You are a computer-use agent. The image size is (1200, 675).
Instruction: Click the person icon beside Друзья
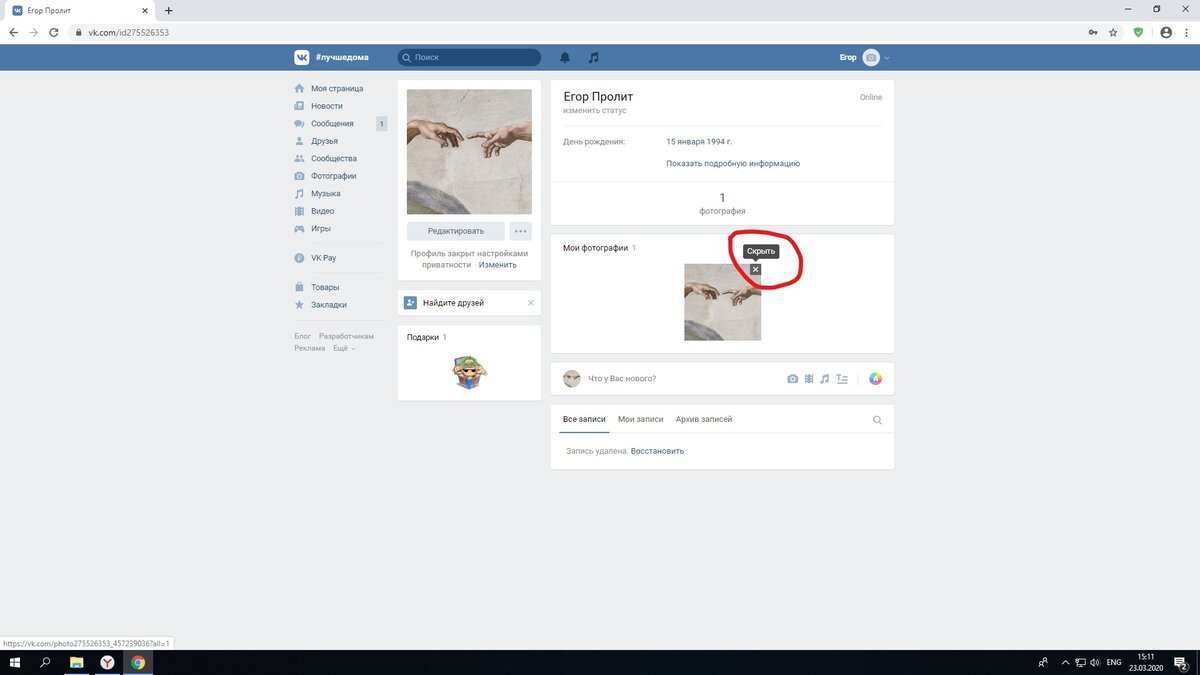[299, 141]
